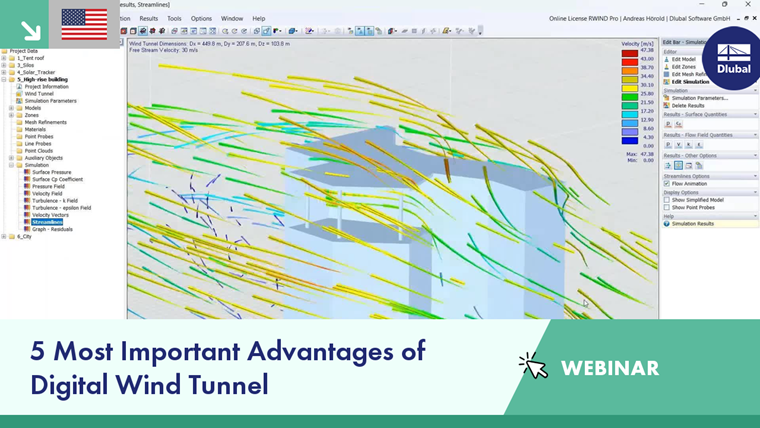
Task: Expand the Zones folder
Action: [x=11, y=115]
